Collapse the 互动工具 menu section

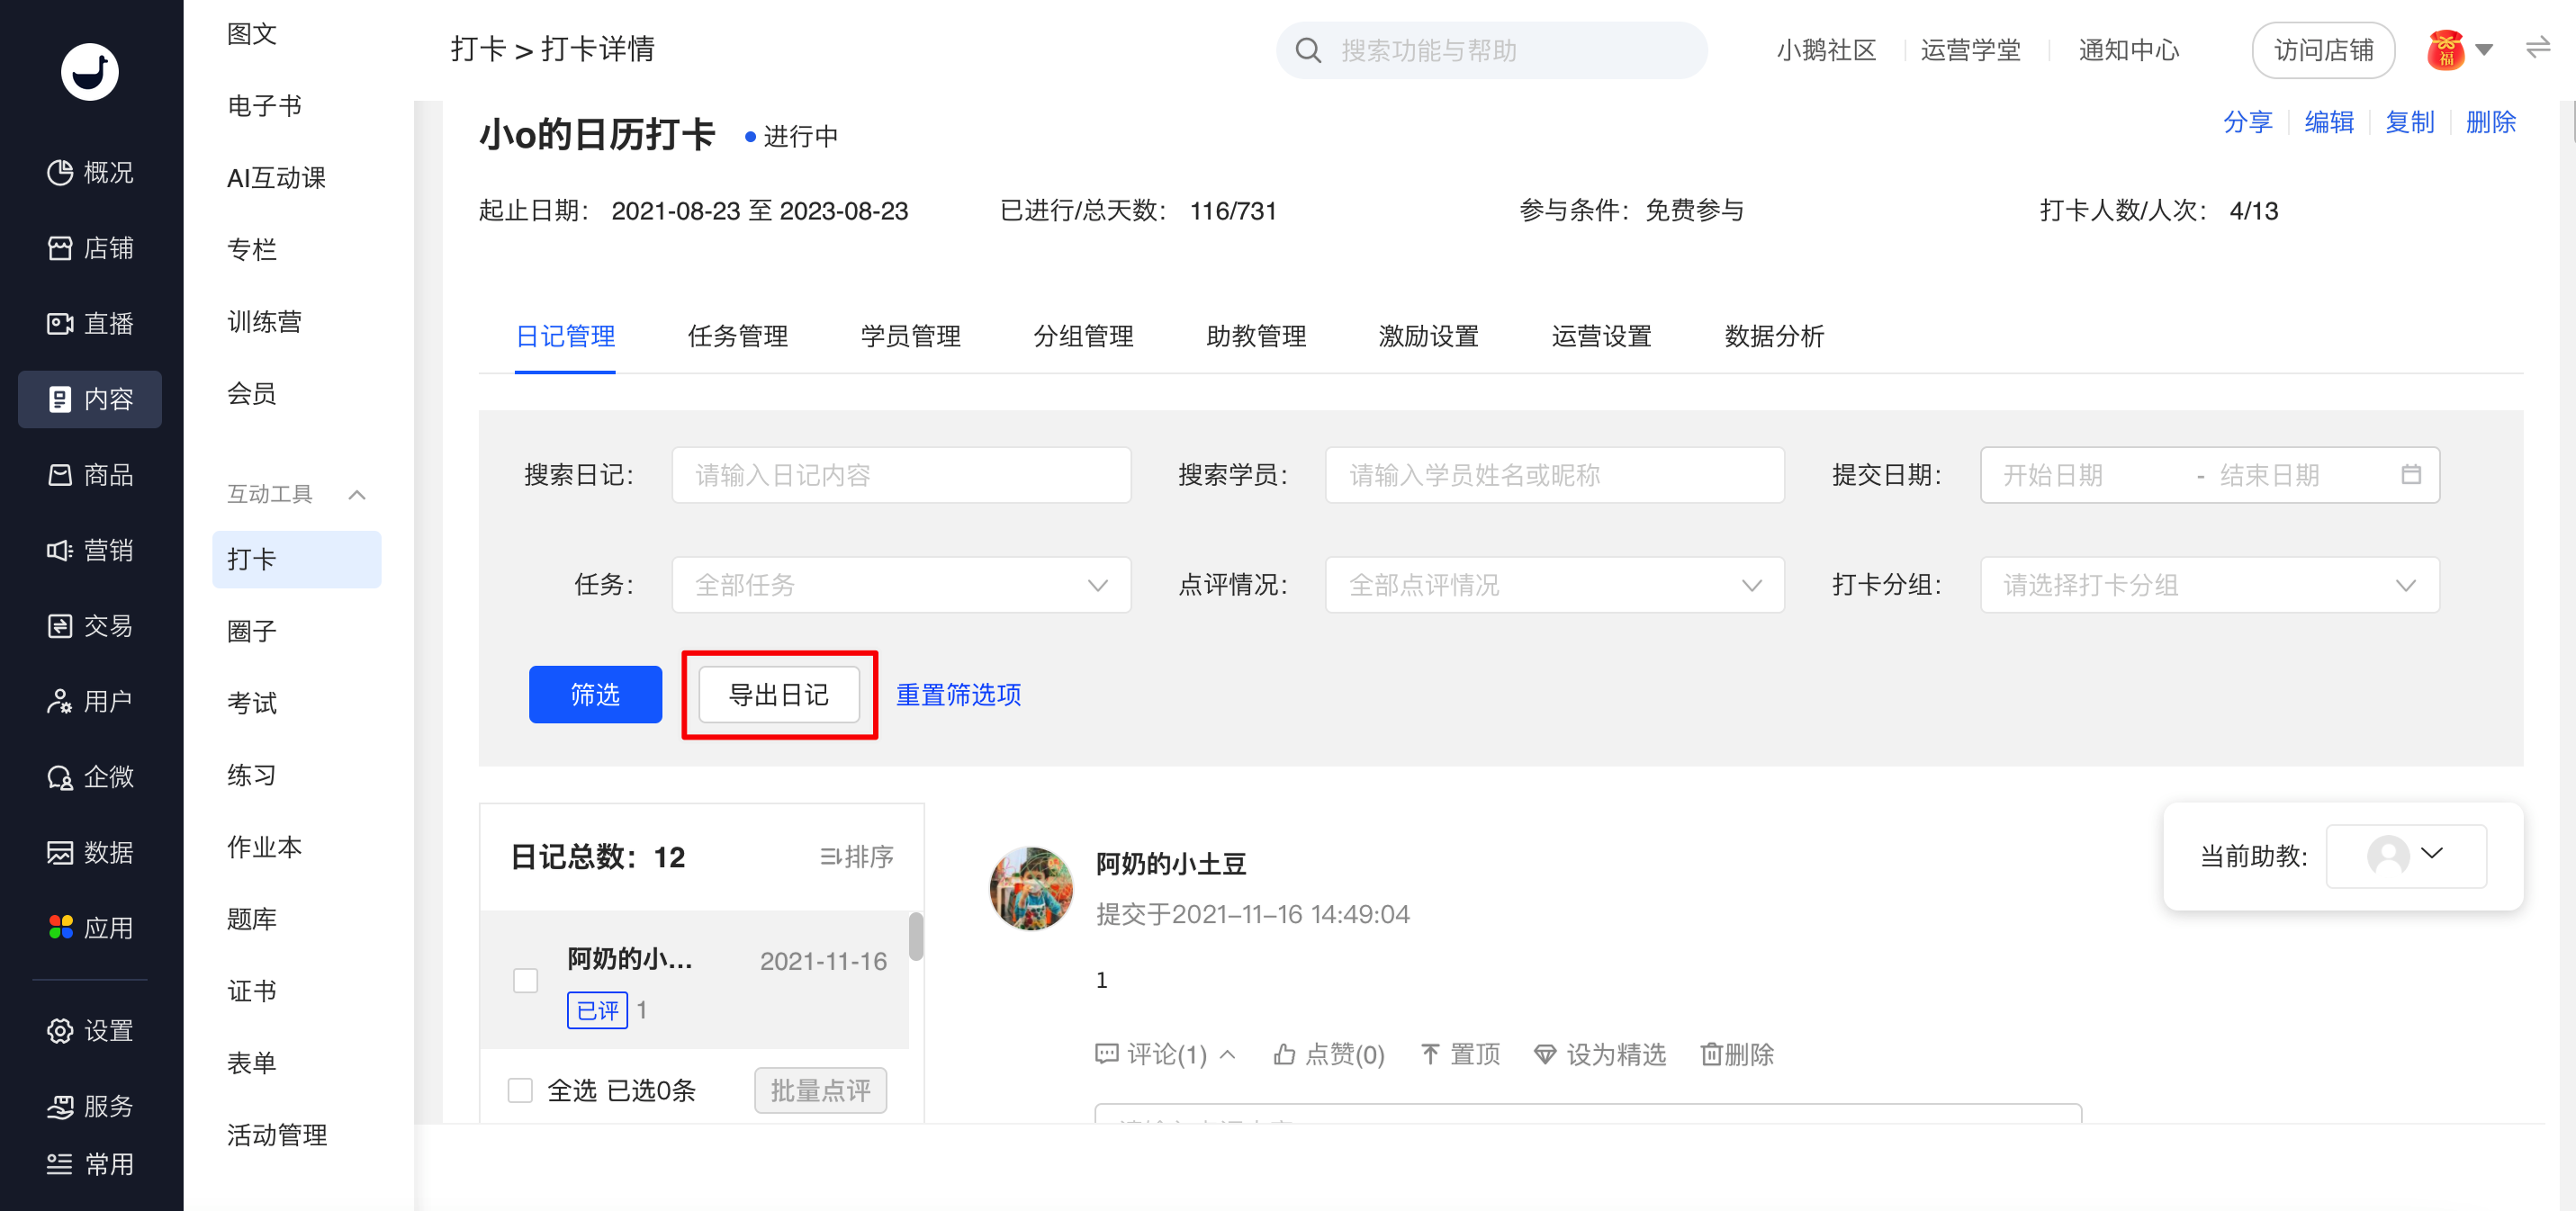tap(357, 494)
